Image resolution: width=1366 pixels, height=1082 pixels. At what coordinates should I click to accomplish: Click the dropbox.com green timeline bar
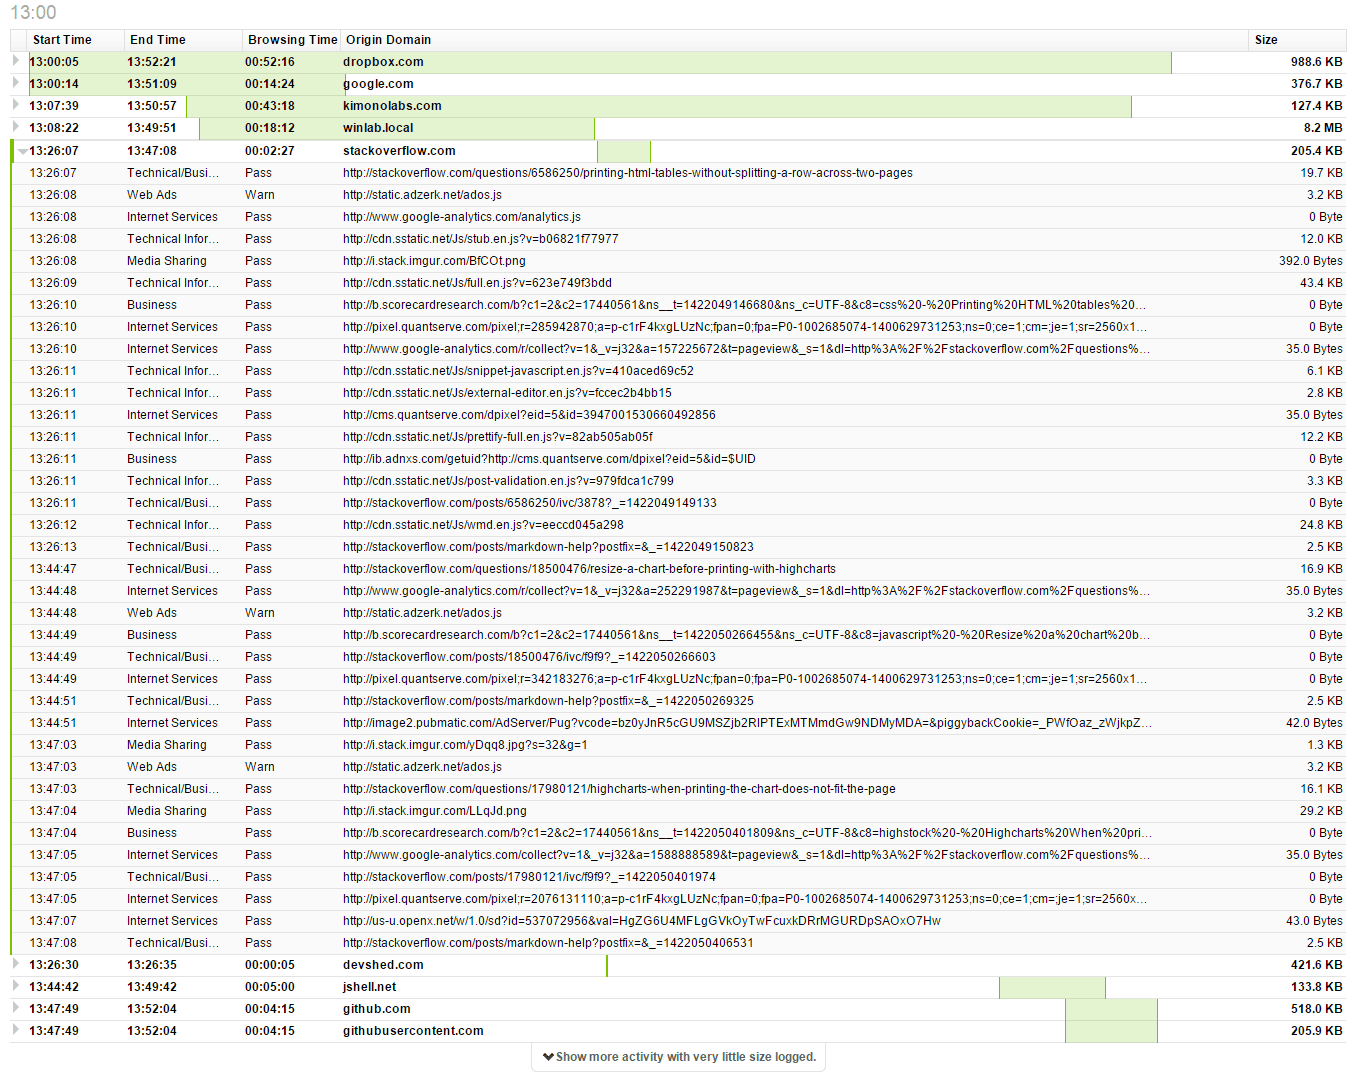point(600,62)
